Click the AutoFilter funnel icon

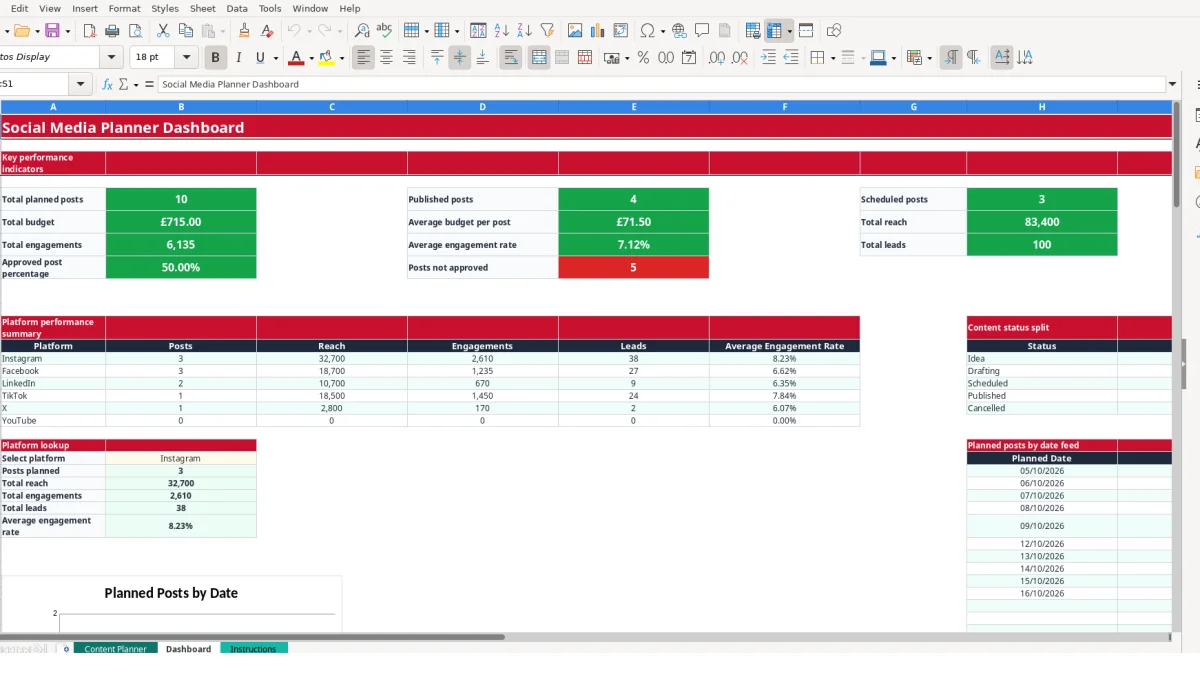point(547,31)
